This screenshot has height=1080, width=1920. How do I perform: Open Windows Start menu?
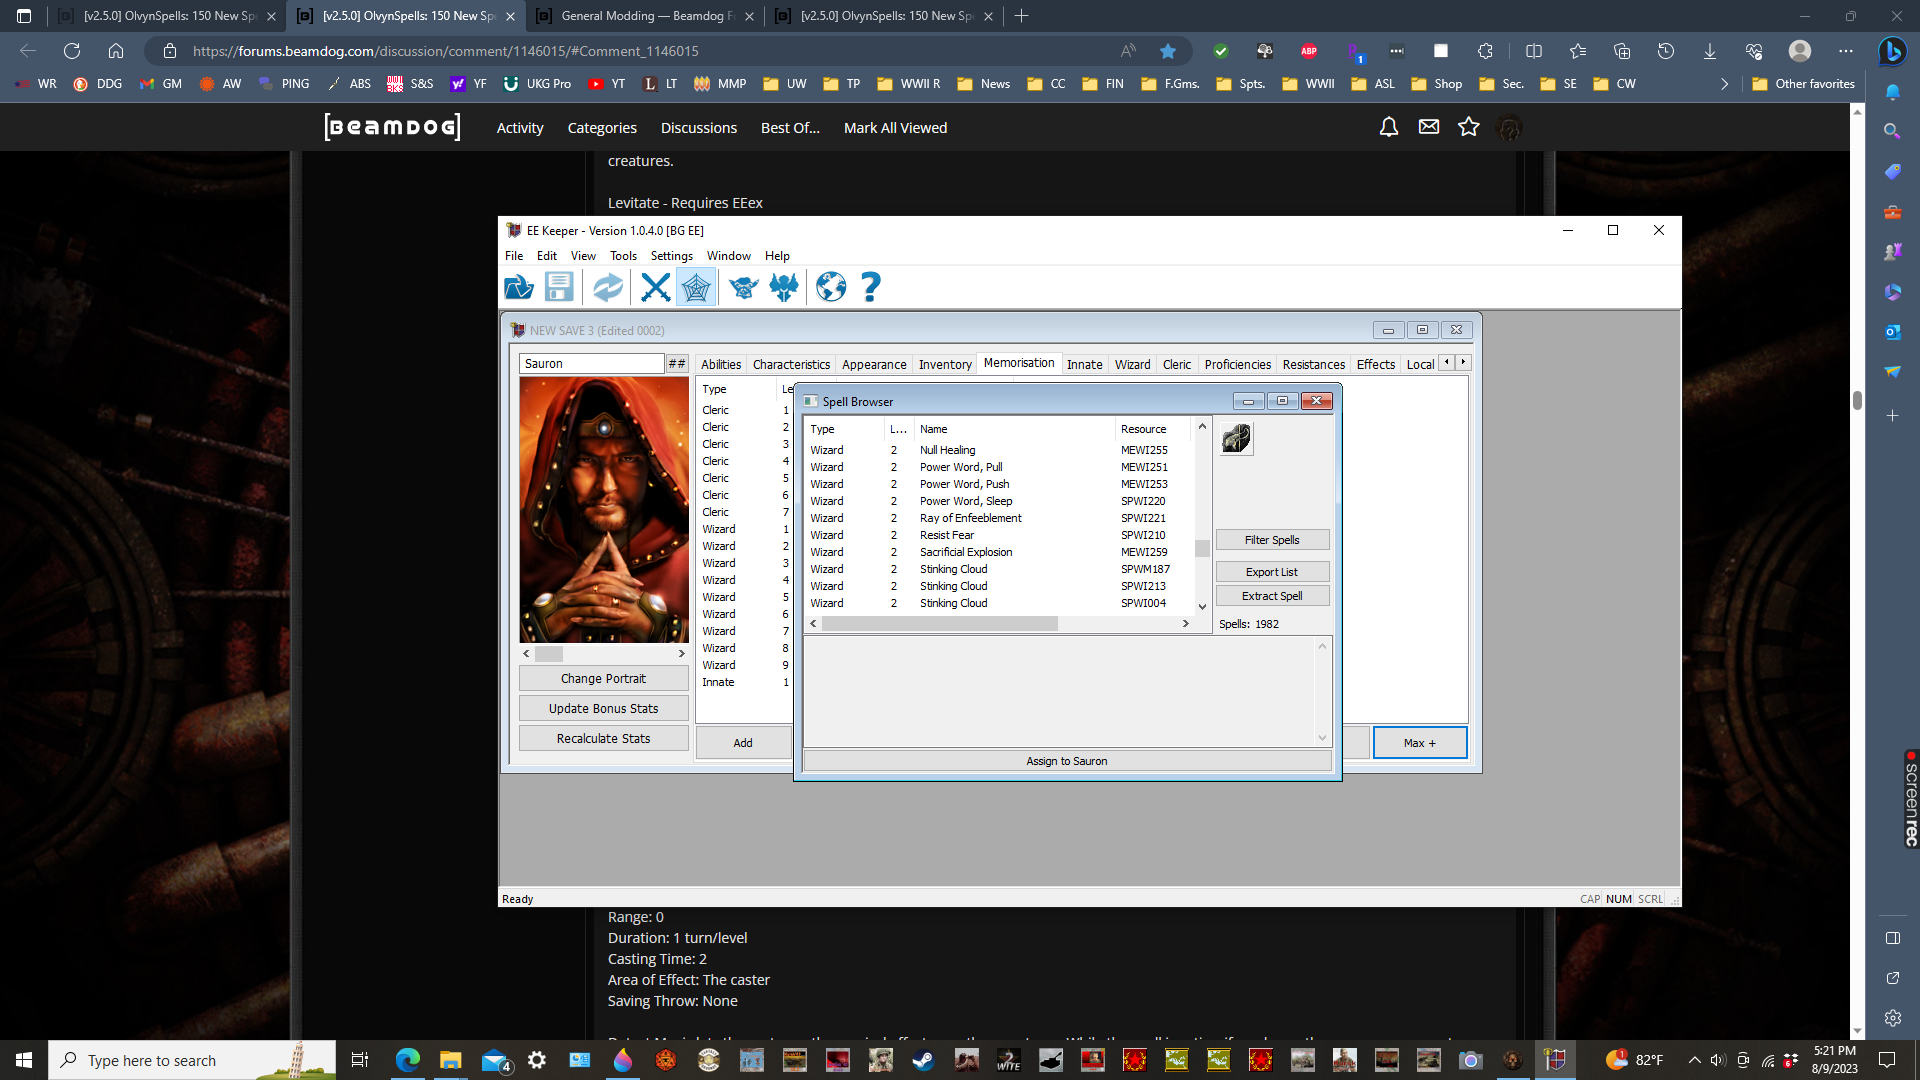[x=24, y=1060]
